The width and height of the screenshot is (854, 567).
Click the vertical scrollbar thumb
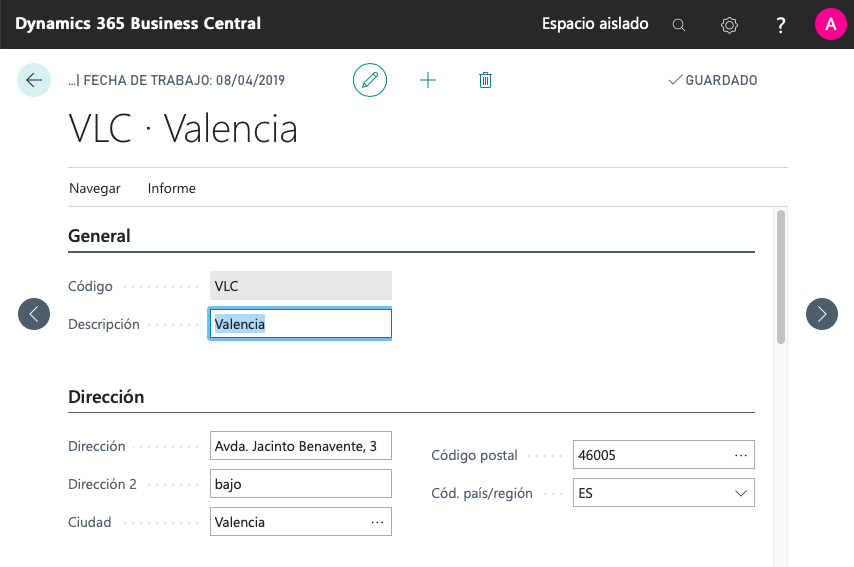[781, 276]
